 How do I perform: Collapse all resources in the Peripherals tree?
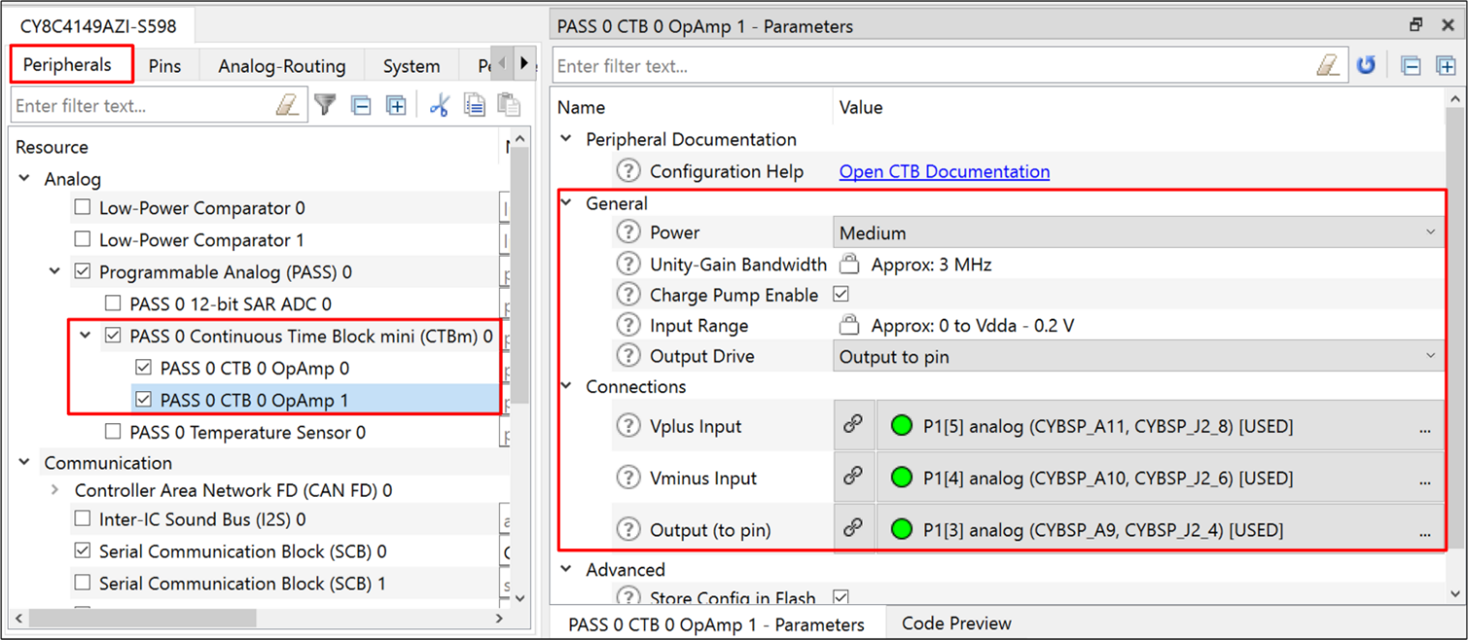point(362,105)
